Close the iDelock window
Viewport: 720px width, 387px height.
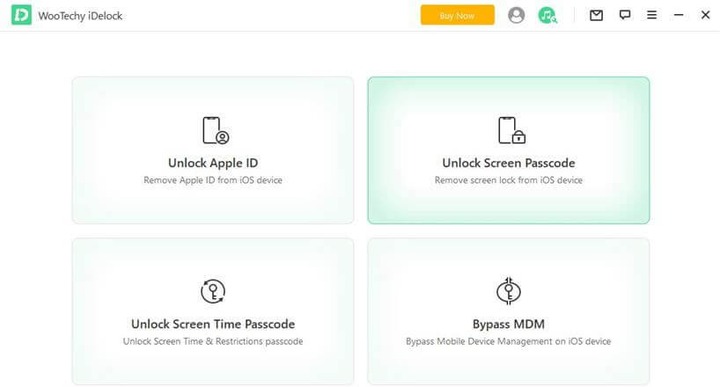coord(705,15)
